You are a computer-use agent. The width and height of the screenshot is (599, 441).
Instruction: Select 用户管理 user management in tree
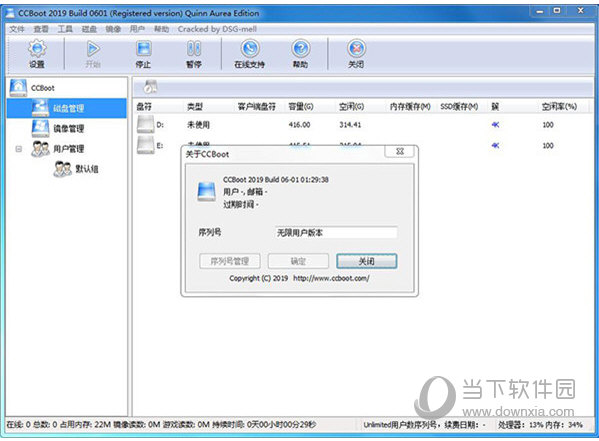tap(69, 149)
